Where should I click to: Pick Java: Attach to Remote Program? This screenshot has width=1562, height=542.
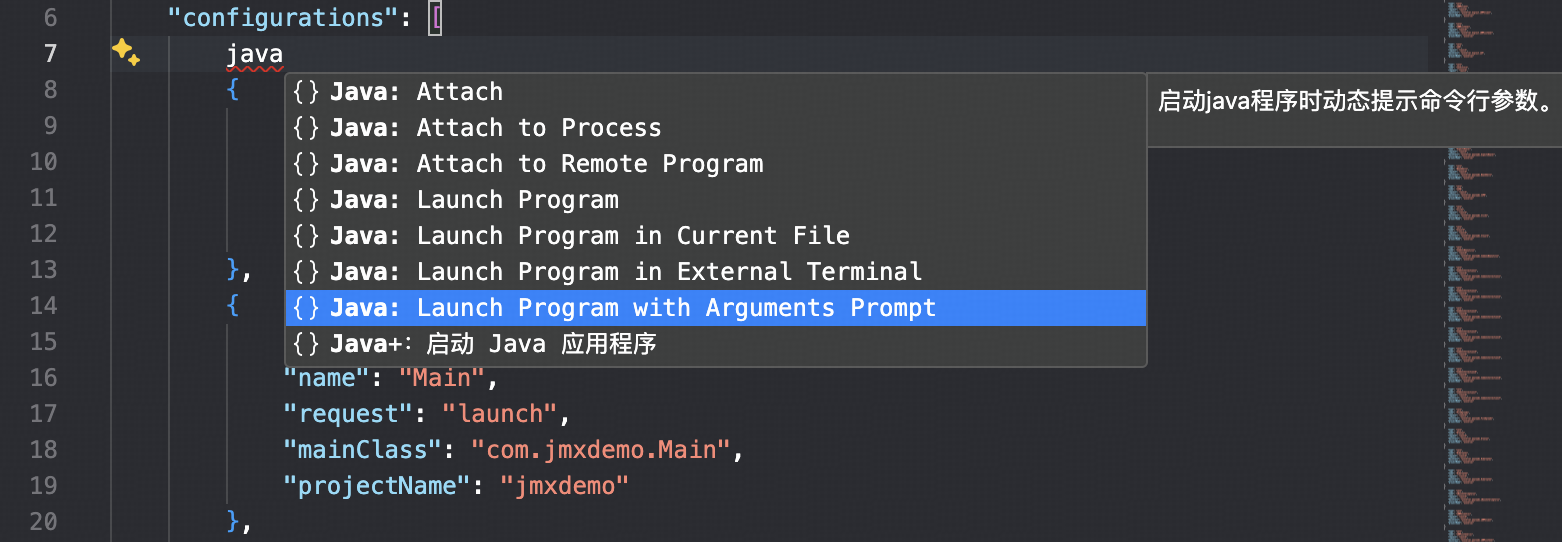tap(715, 164)
